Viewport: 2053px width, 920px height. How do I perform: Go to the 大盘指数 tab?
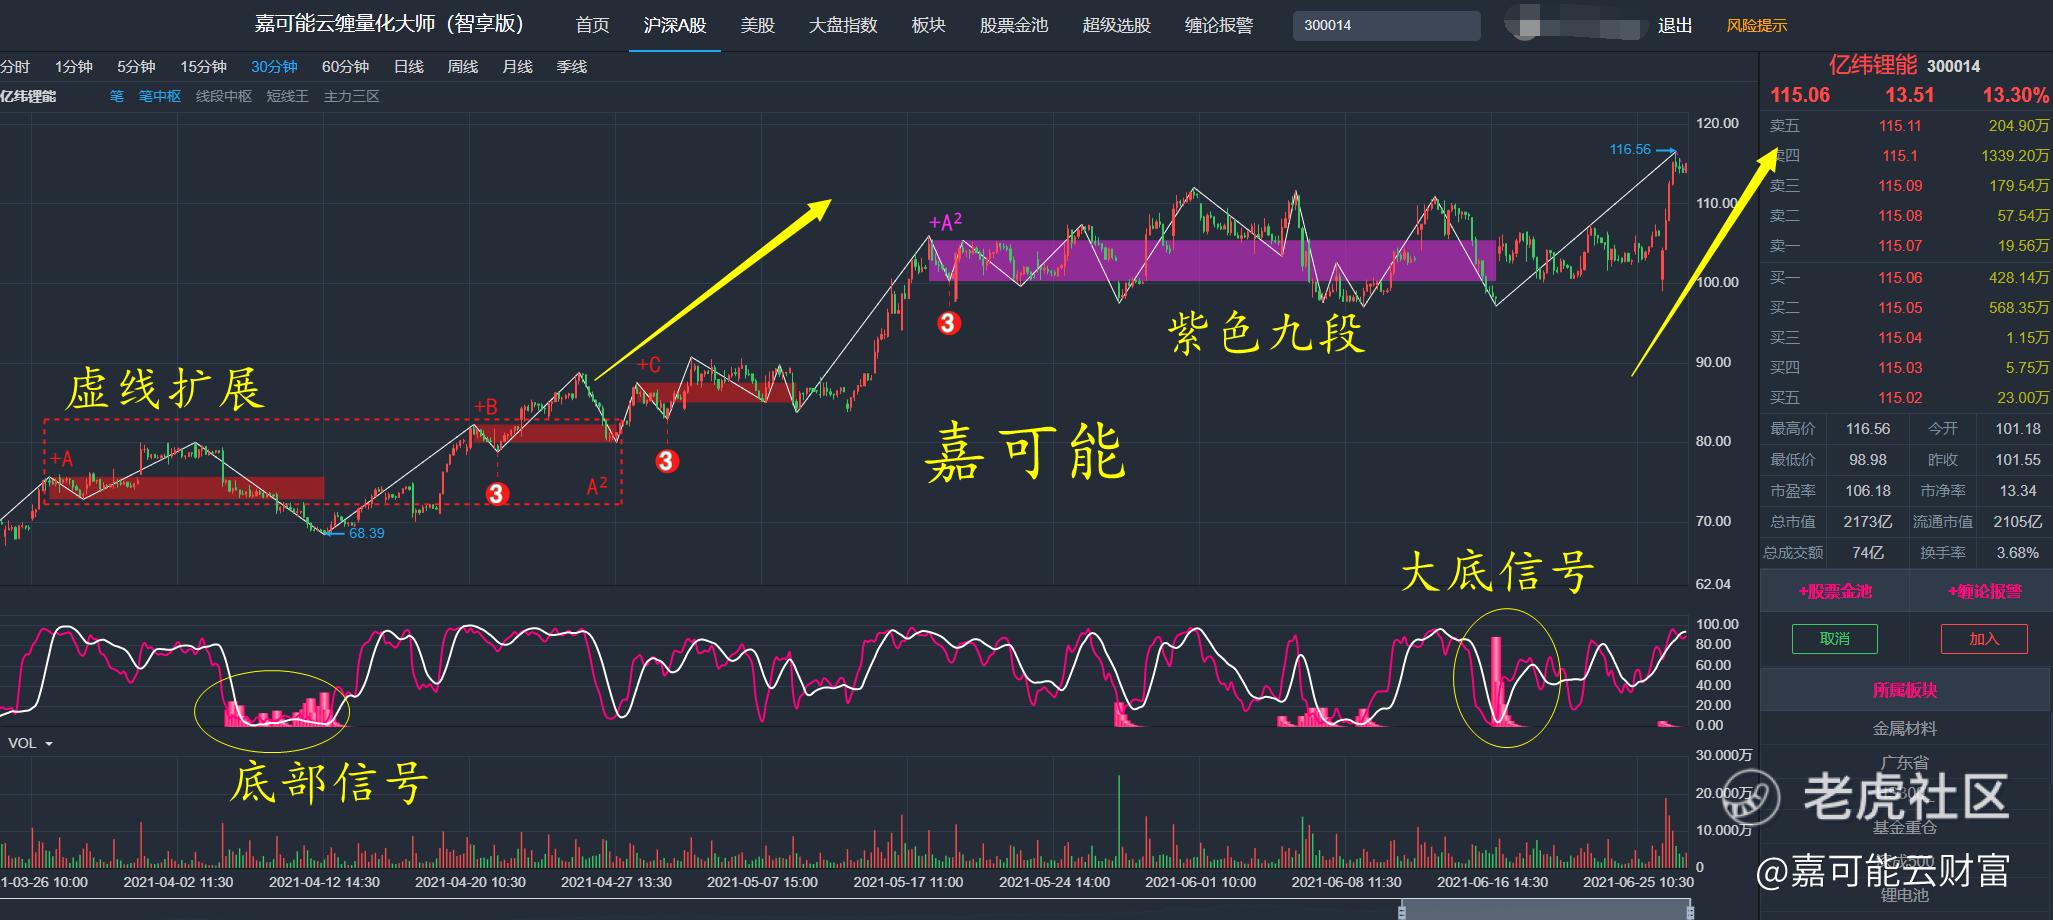tap(843, 25)
